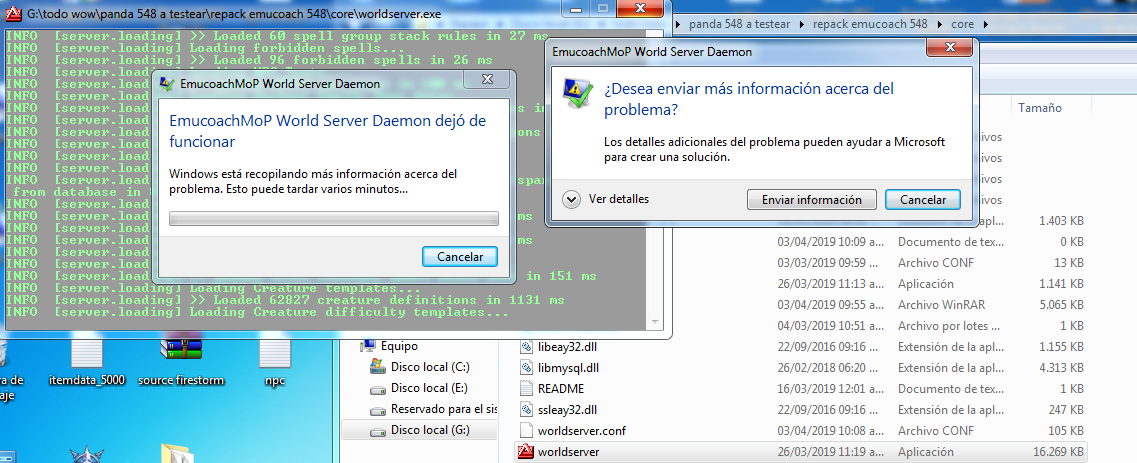
Task: Click the file name 'worldserver' in Explorer
Action: coord(568,452)
